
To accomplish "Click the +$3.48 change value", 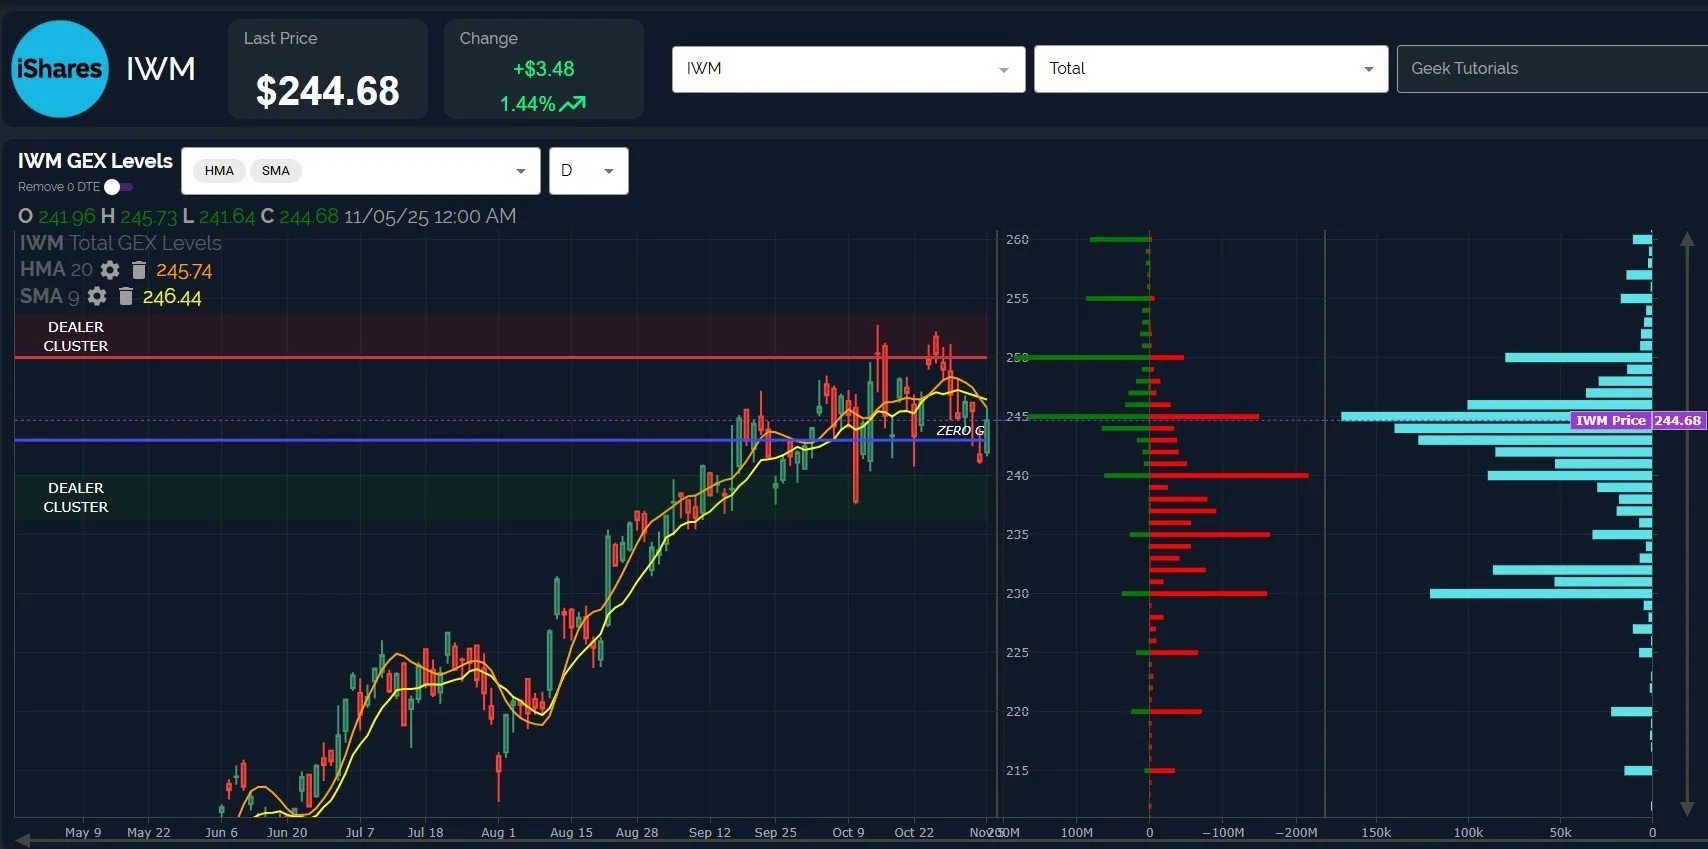I will (x=543, y=69).
